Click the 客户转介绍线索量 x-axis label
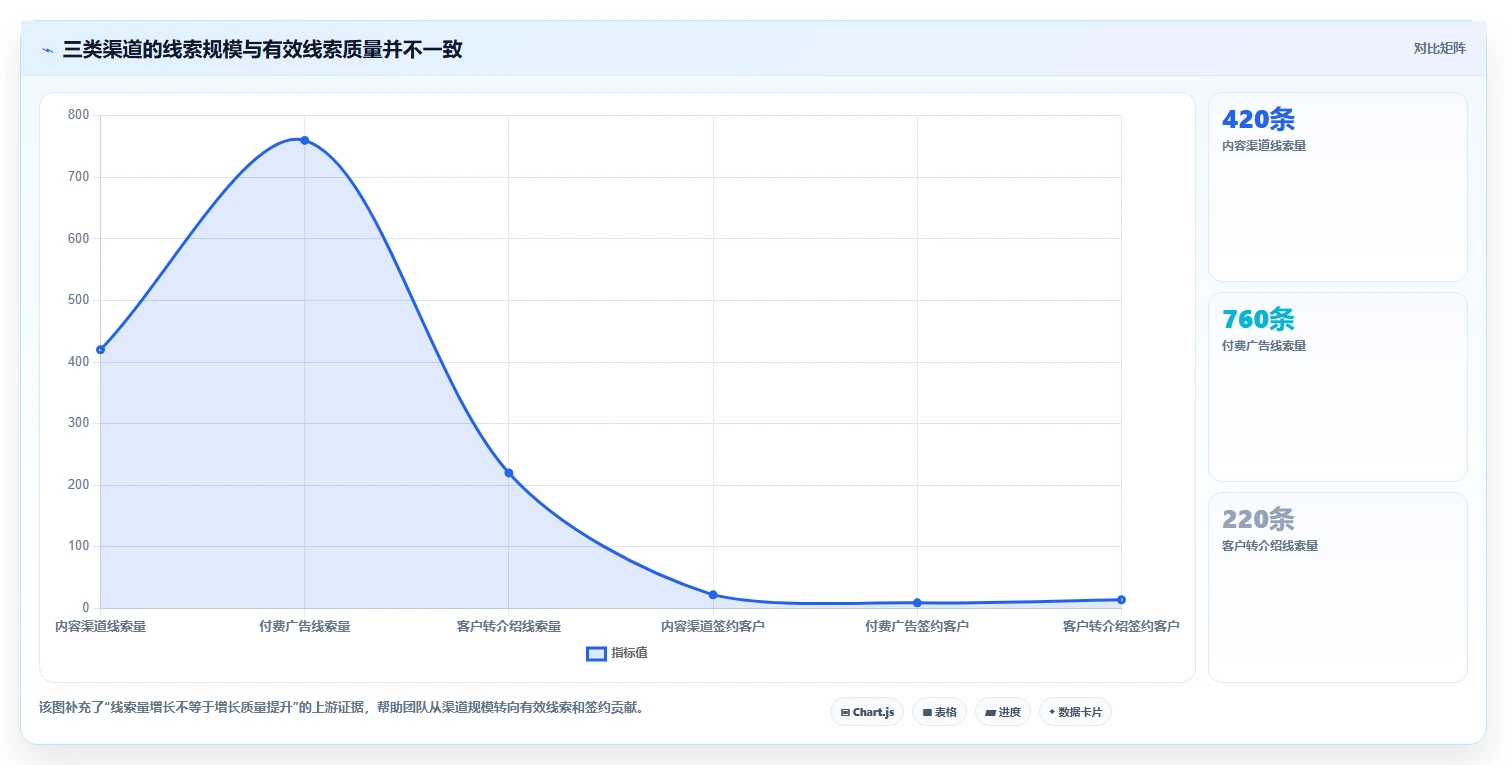Screen dimensions: 1507x765 [508, 627]
